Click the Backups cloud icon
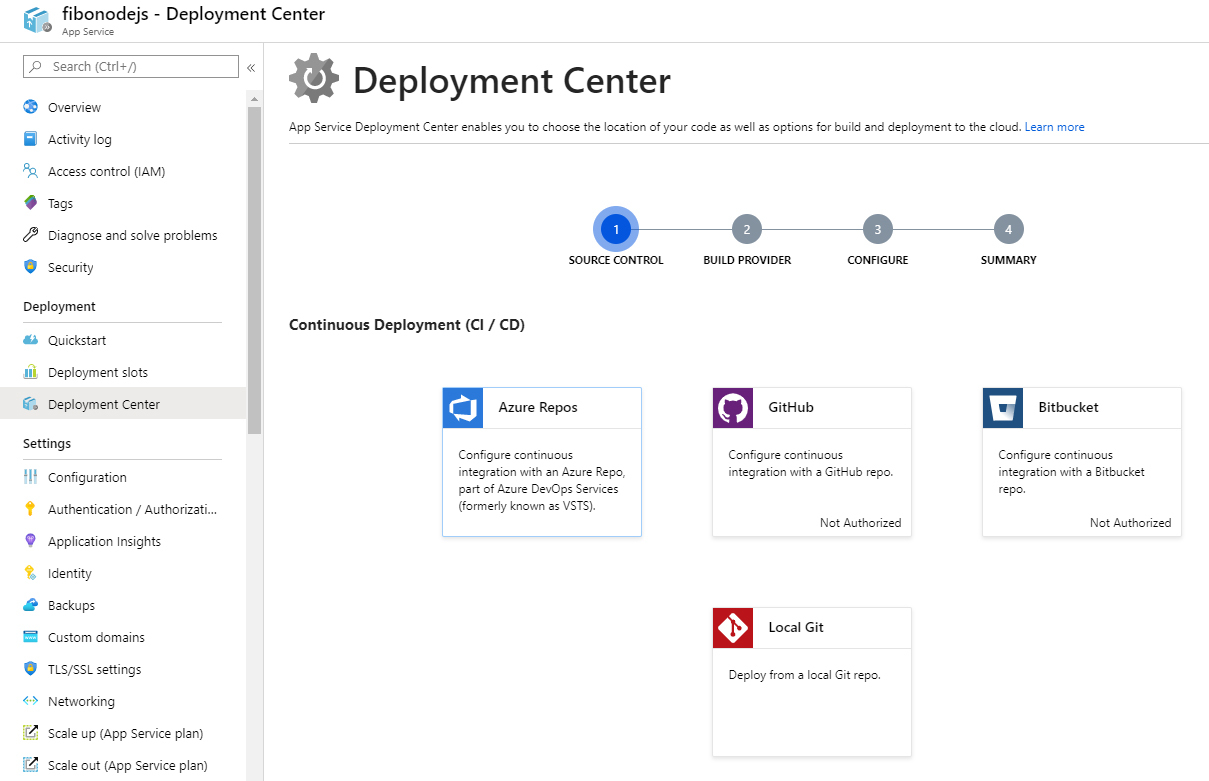The image size is (1209, 781). [31, 606]
